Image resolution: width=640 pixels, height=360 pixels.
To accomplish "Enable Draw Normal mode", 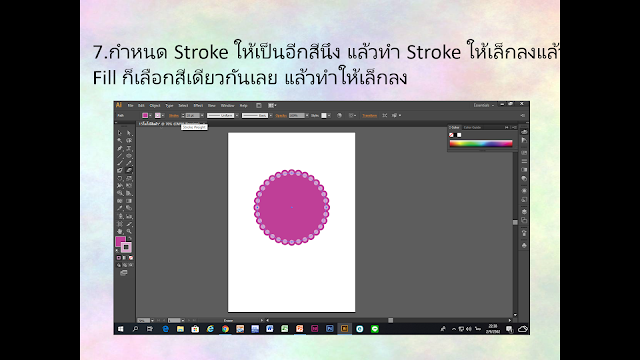I will tap(118, 264).
